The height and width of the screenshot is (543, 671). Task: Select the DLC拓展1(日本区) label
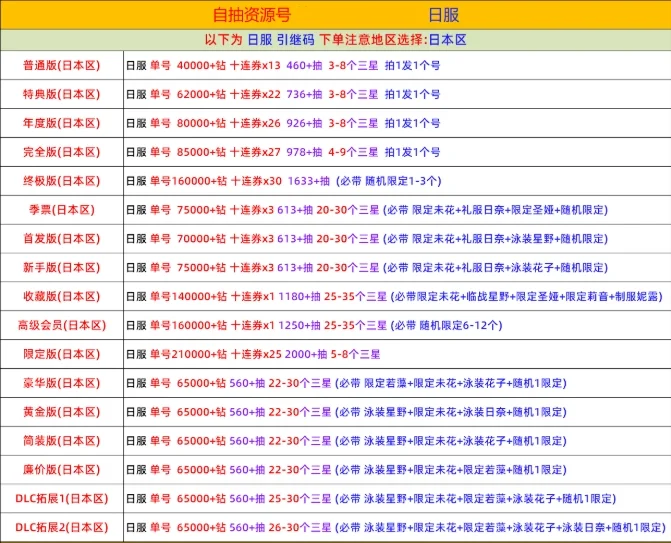[x=62, y=498]
